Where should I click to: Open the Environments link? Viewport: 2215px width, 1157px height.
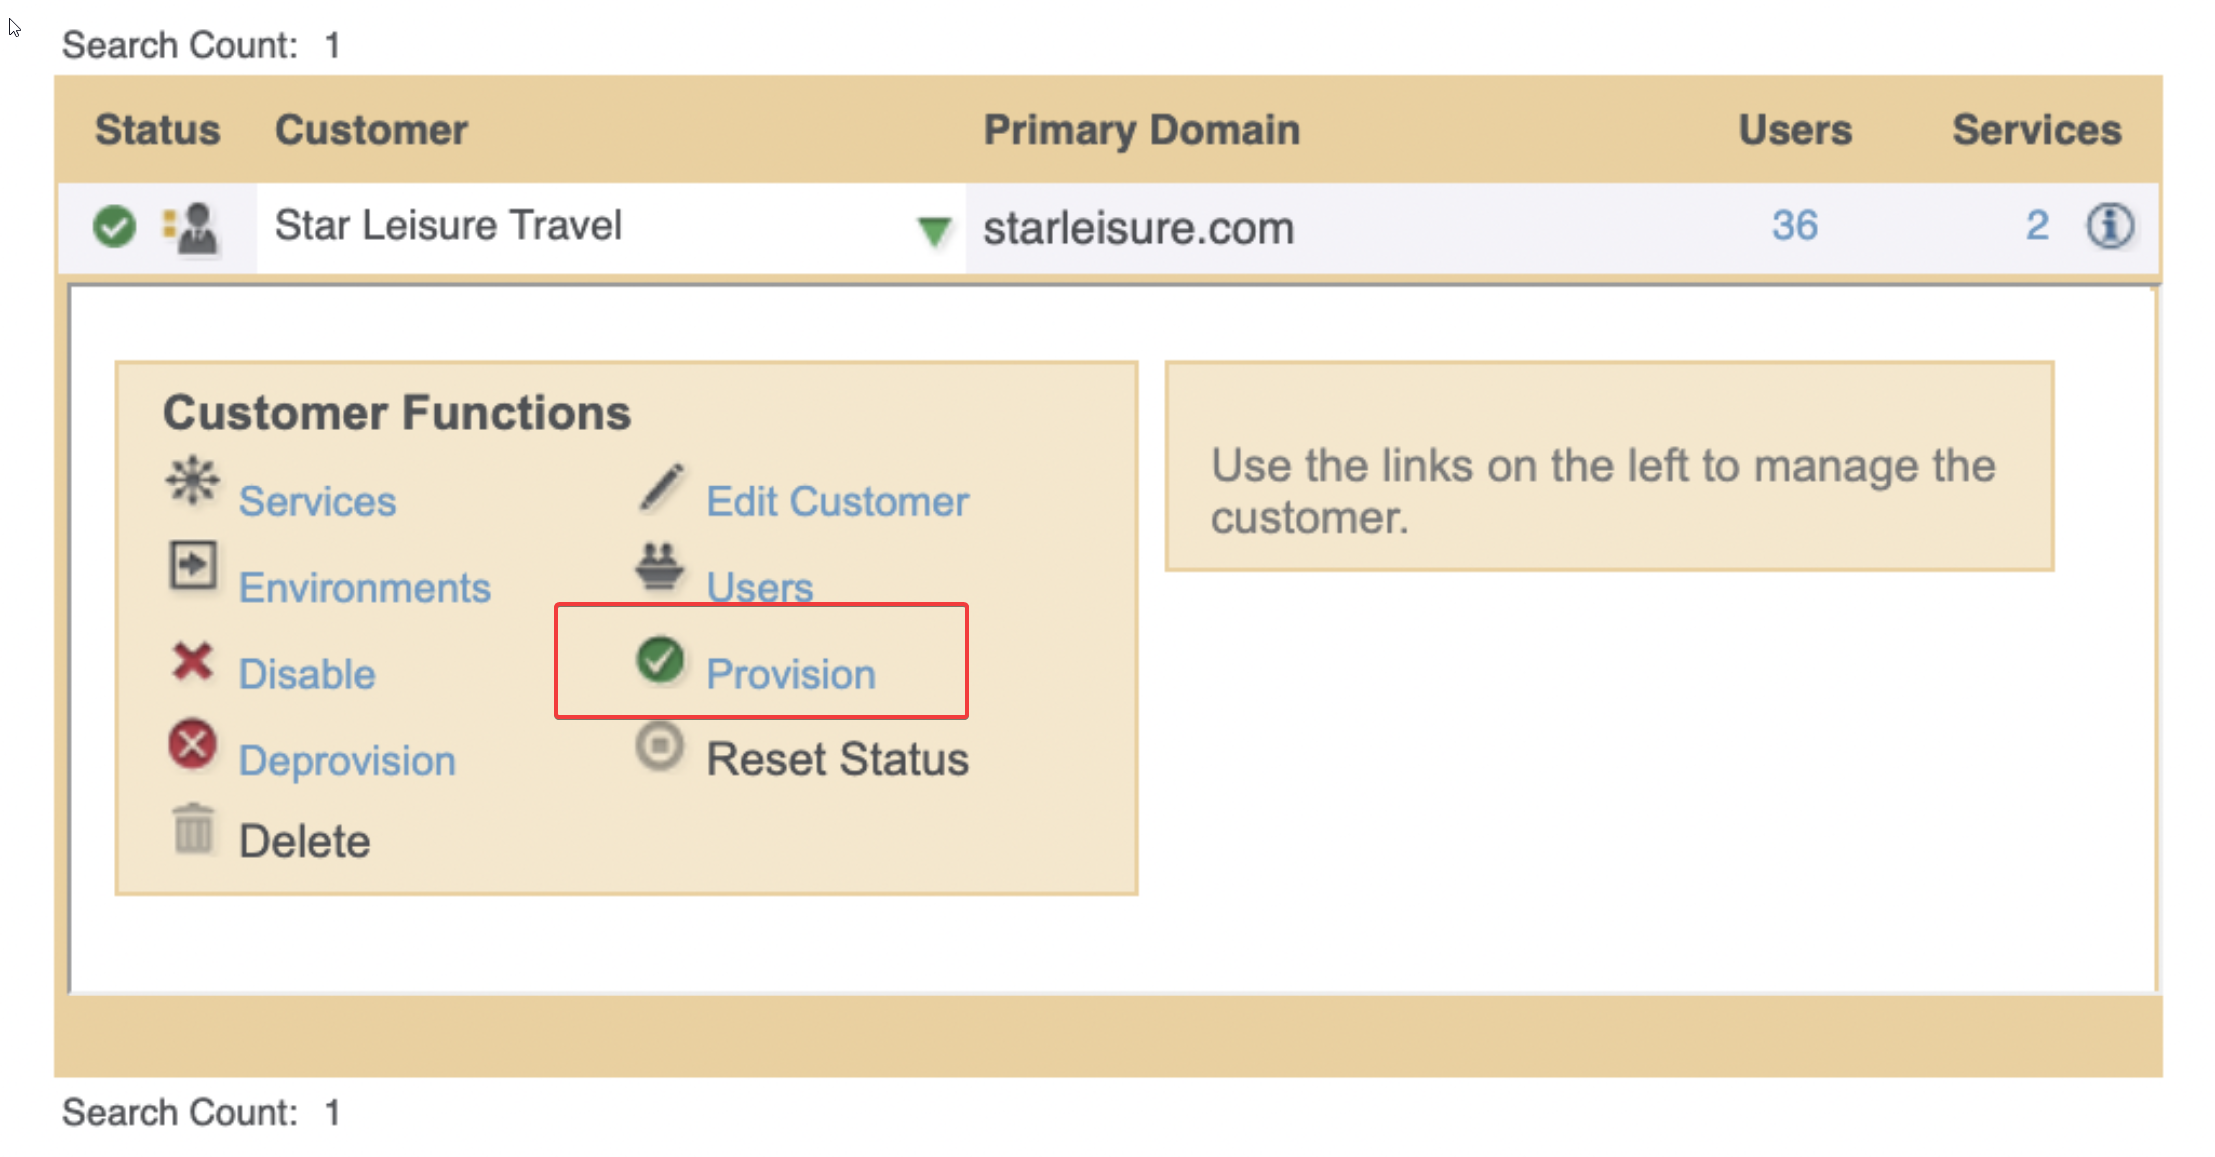point(364,588)
